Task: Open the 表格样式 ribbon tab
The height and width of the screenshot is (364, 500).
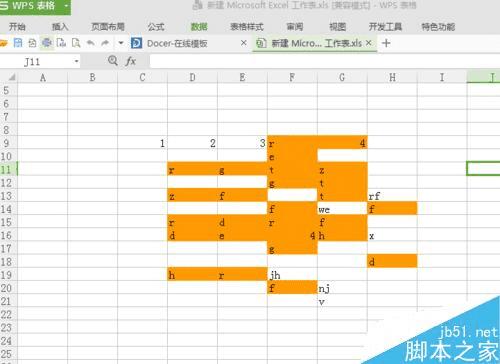Action: click(247, 27)
